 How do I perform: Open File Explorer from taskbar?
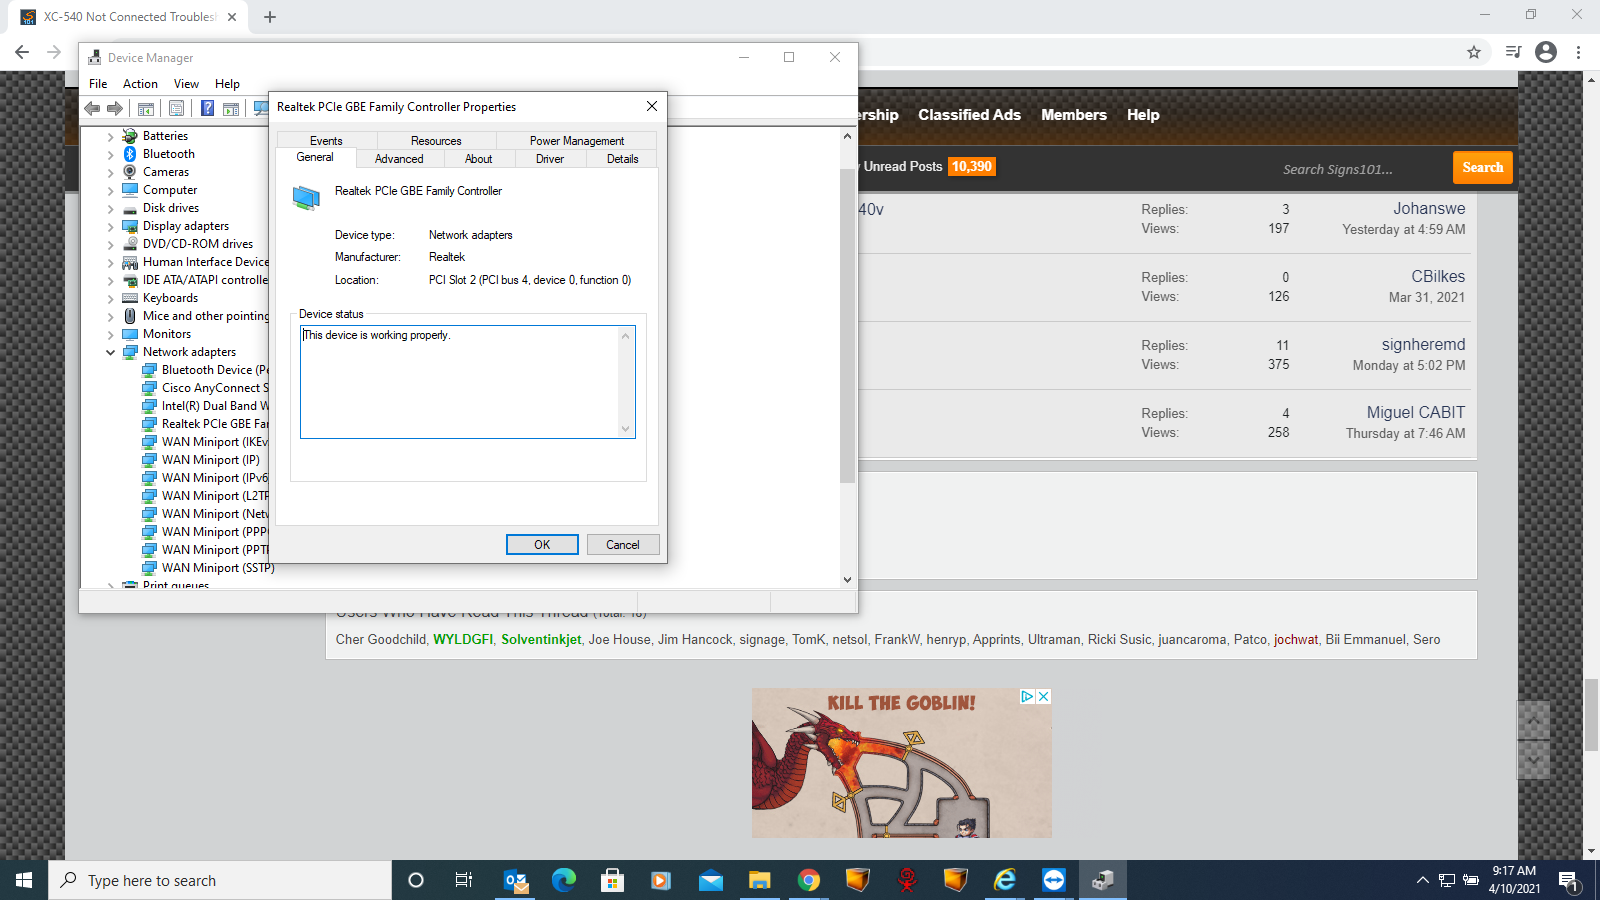760,880
